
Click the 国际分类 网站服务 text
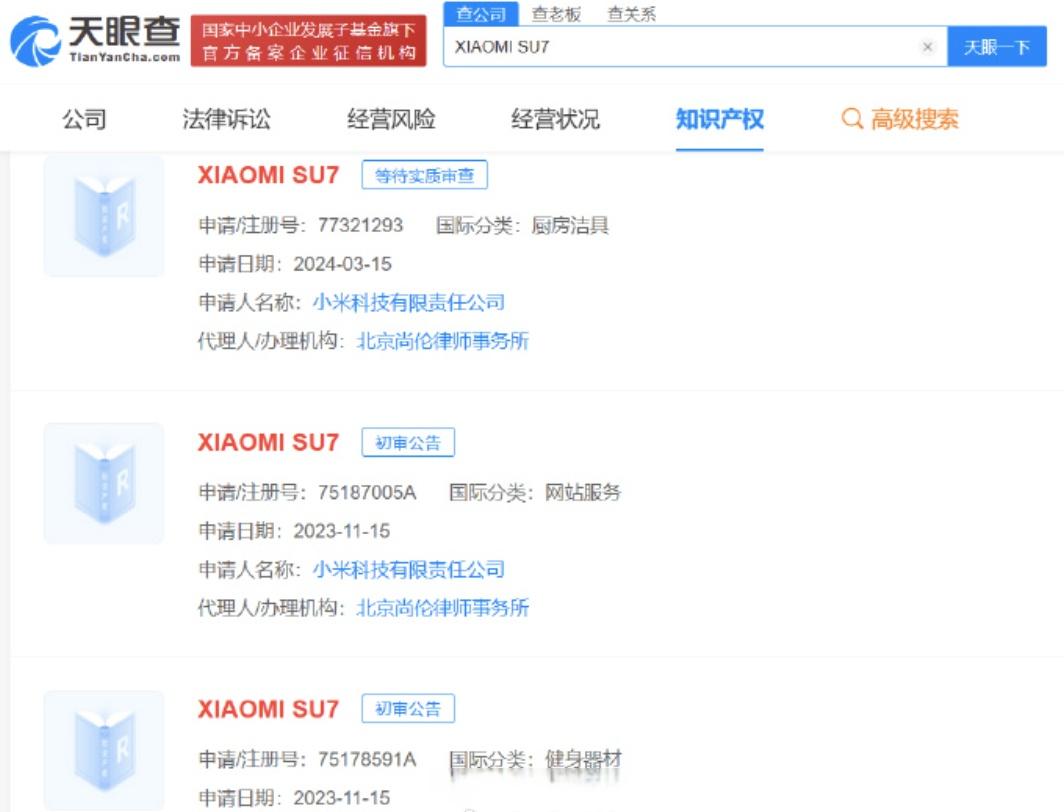coord(535,492)
